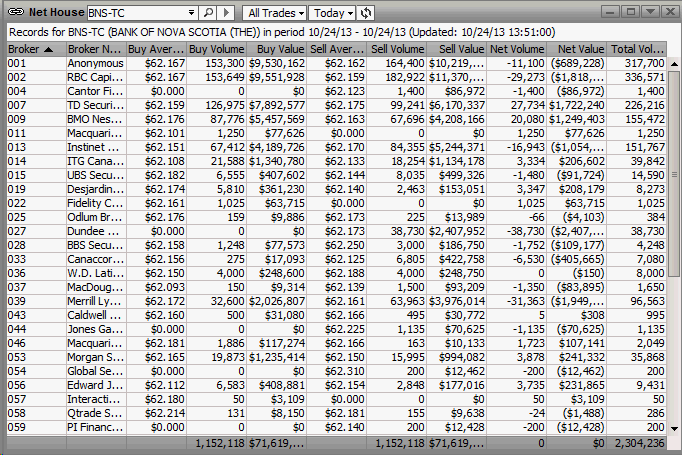Sort by the Broker Name column header

pyautogui.click(x=96, y=49)
